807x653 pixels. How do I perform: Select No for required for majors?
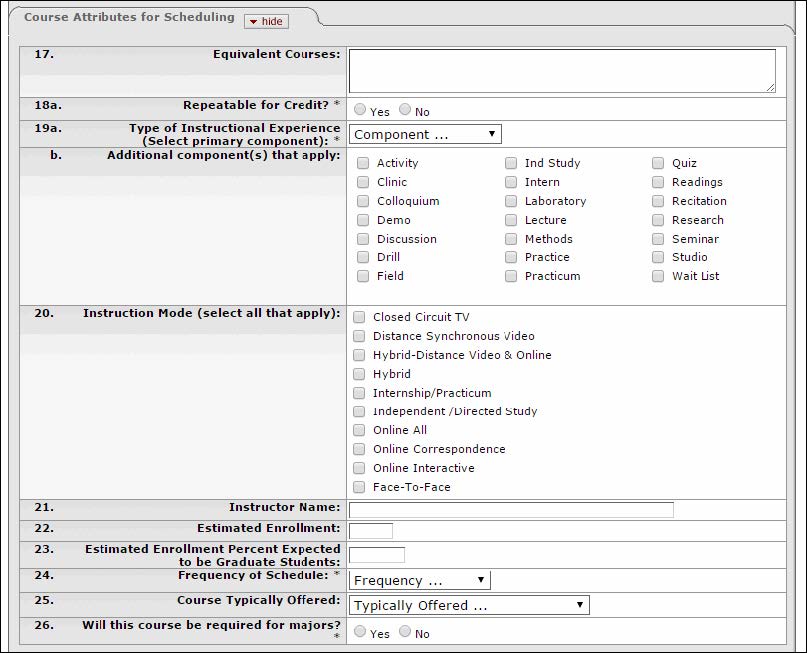(x=405, y=631)
